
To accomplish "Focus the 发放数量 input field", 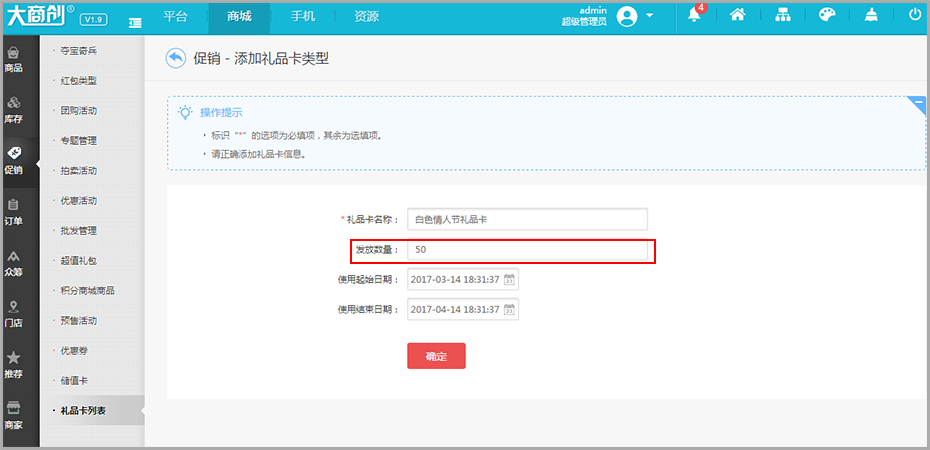I will tap(527, 250).
